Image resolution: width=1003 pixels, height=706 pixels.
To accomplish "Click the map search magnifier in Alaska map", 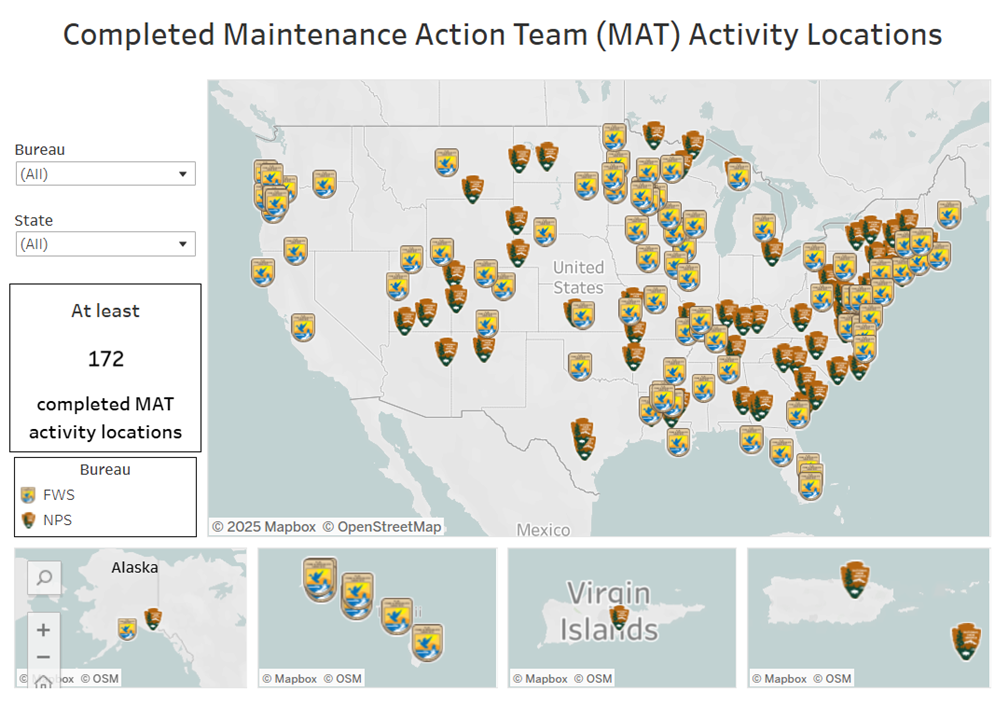I will coord(44,578).
